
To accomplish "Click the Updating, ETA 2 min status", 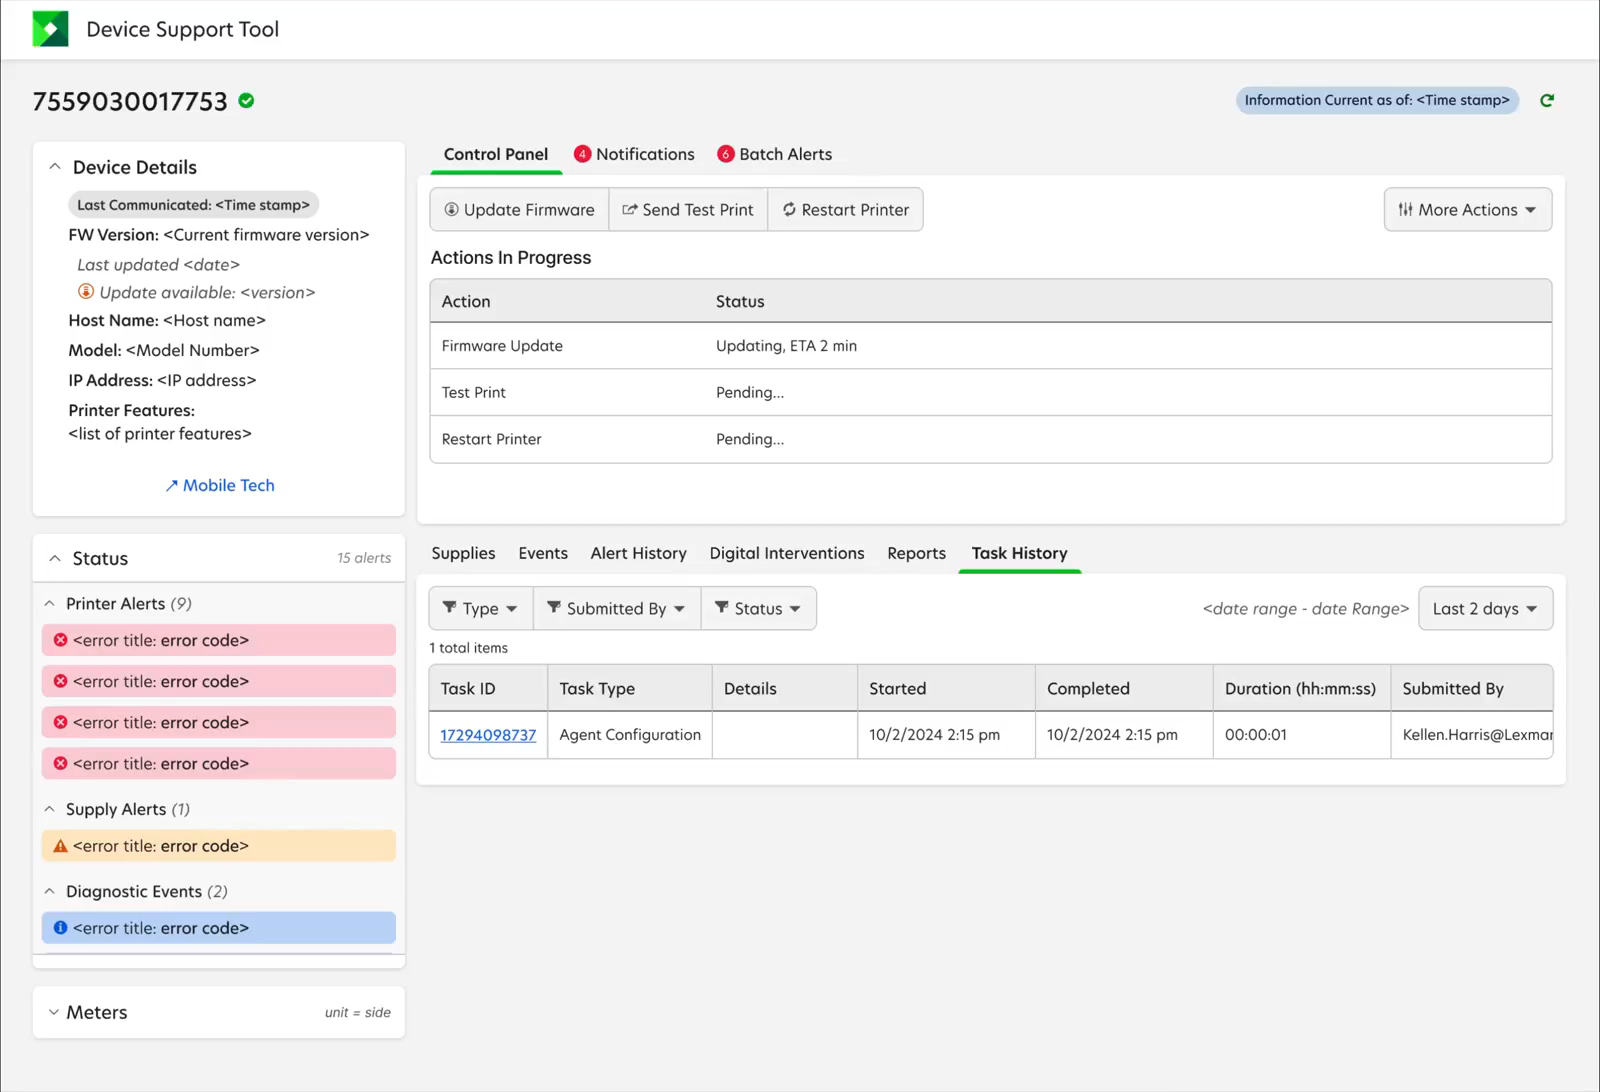I will pos(786,346).
